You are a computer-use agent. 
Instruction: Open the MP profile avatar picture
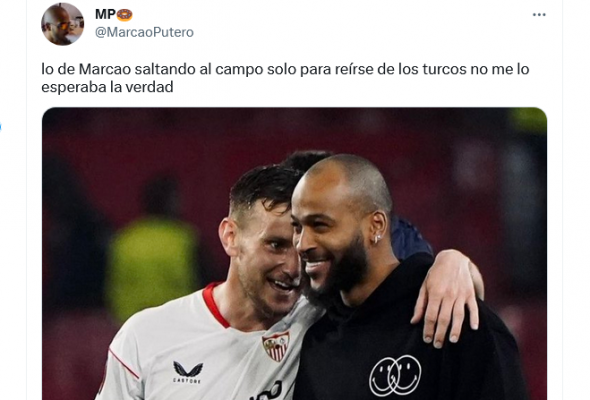click(62, 24)
